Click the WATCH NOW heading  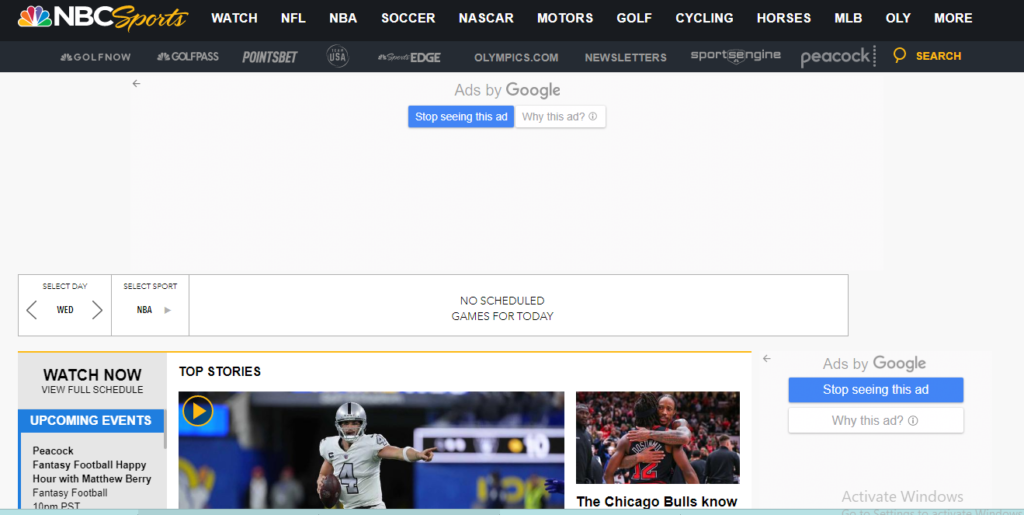(x=92, y=375)
